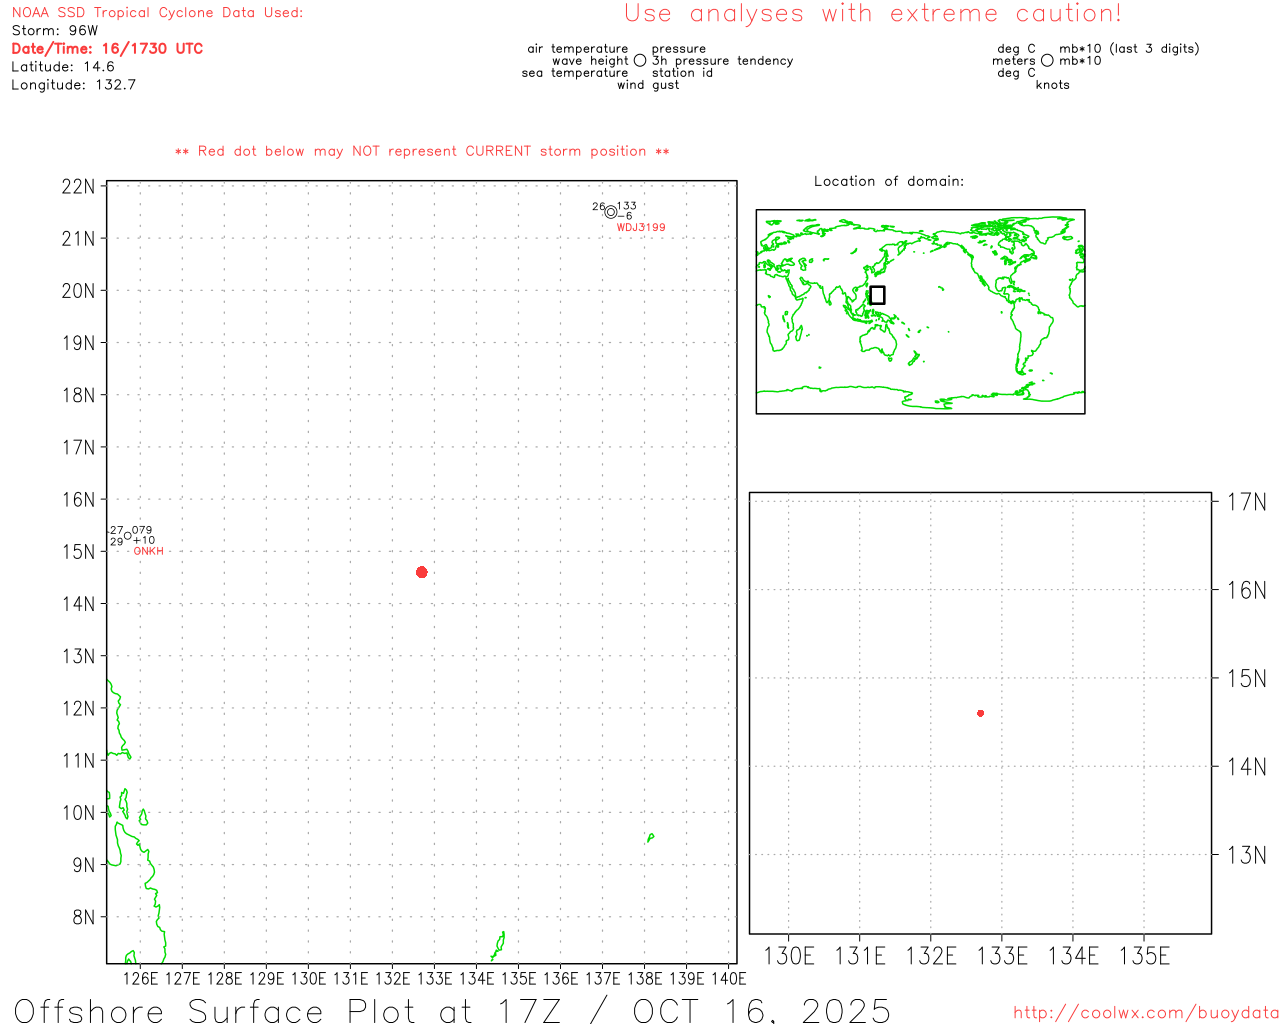This screenshot has height=1024, width=1280.
Task: Select the ONKH station circle marker
Action: pyautogui.click(x=127, y=536)
